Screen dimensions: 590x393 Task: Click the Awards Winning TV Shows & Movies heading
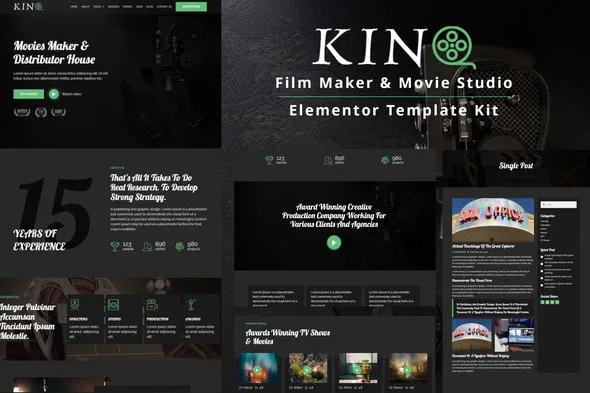click(x=287, y=337)
